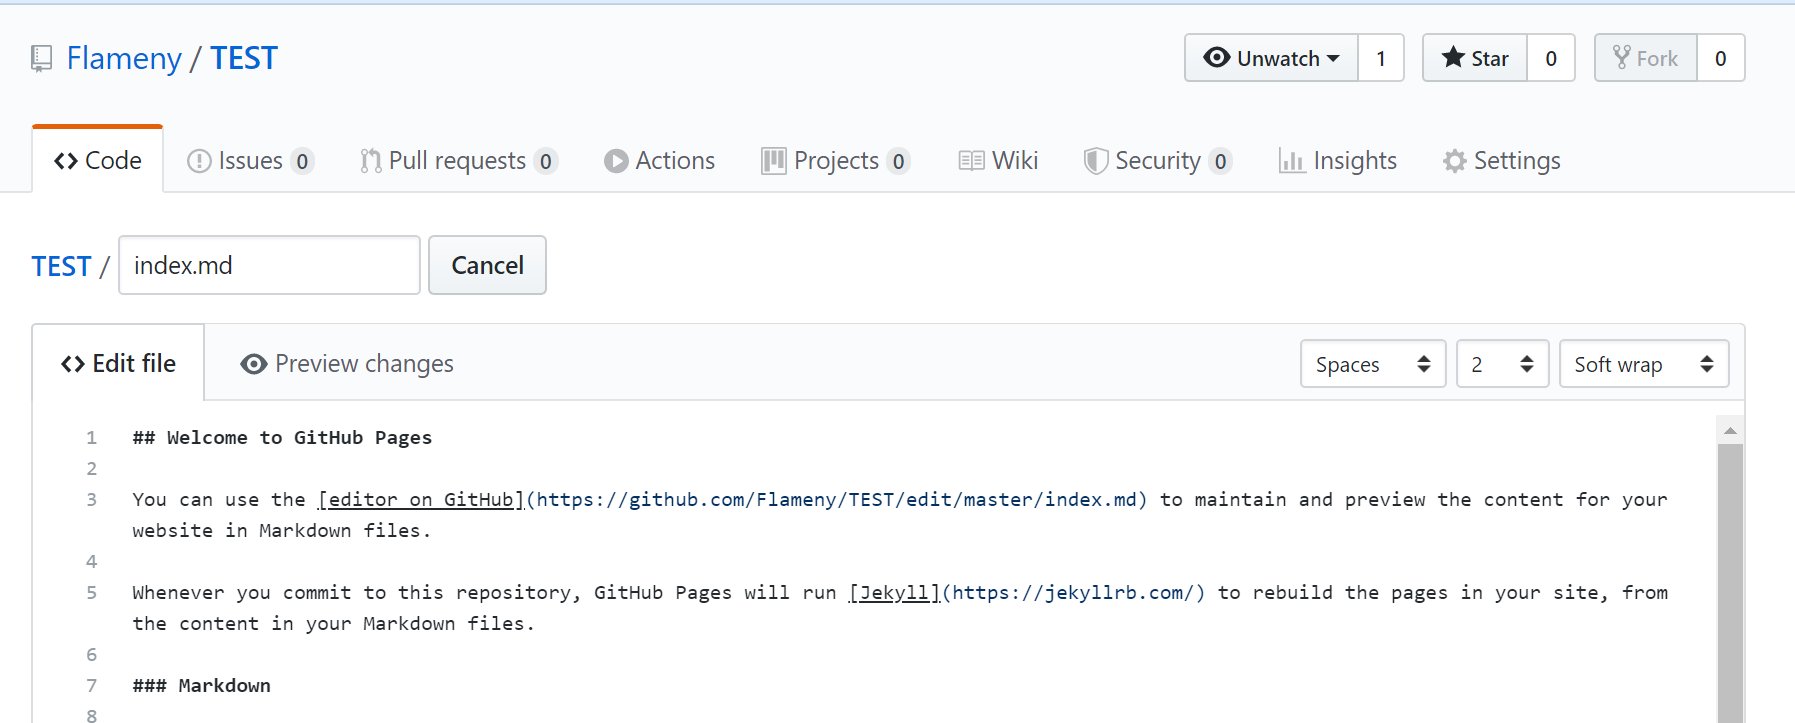Open the Issues tab
1795x723 pixels.
pos(251,160)
